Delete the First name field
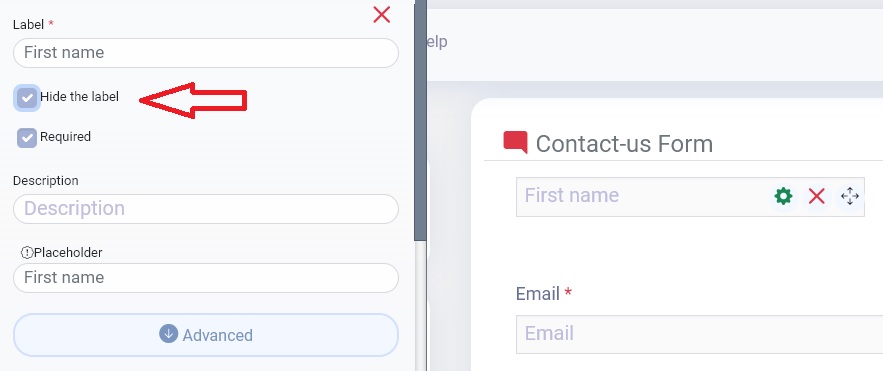This screenshot has height=371, width=883. (x=817, y=196)
